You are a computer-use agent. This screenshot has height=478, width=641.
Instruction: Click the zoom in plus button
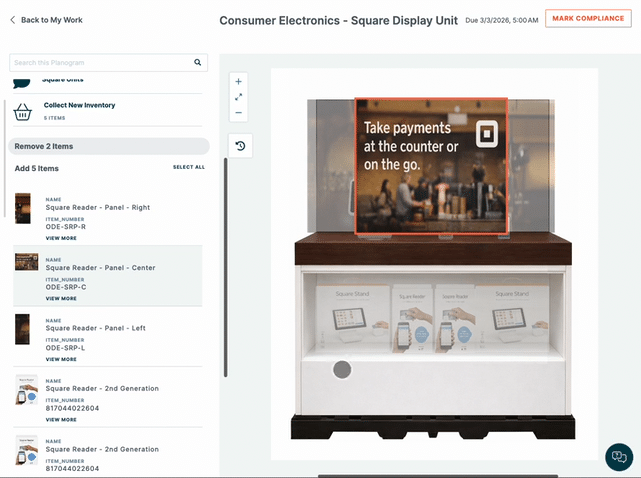point(239,81)
